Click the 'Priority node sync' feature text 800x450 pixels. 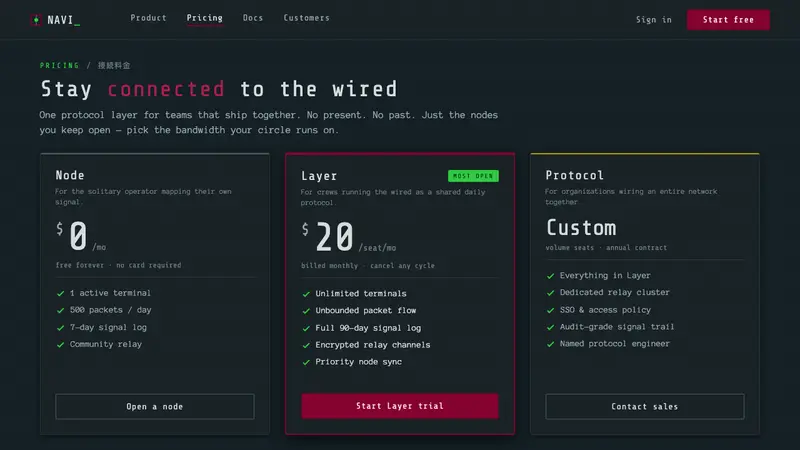[x=358, y=362]
